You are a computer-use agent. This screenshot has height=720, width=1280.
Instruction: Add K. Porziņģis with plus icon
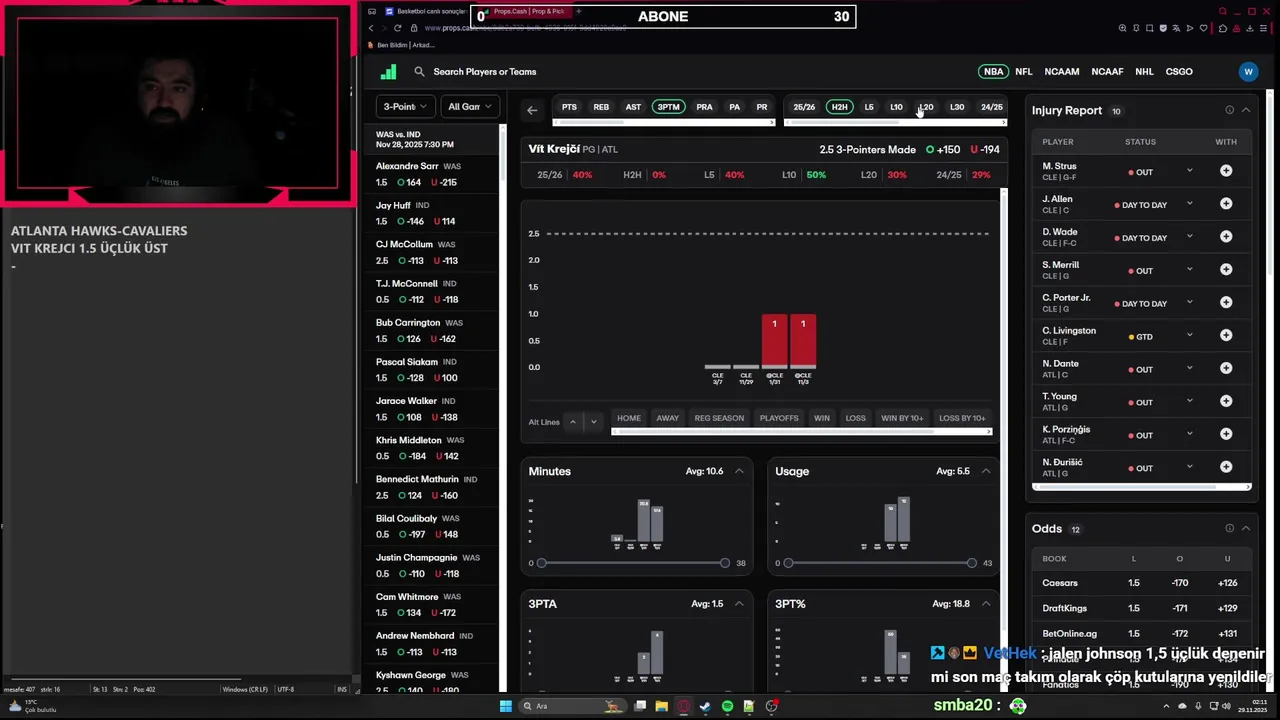pyautogui.click(x=1226, y=435)
